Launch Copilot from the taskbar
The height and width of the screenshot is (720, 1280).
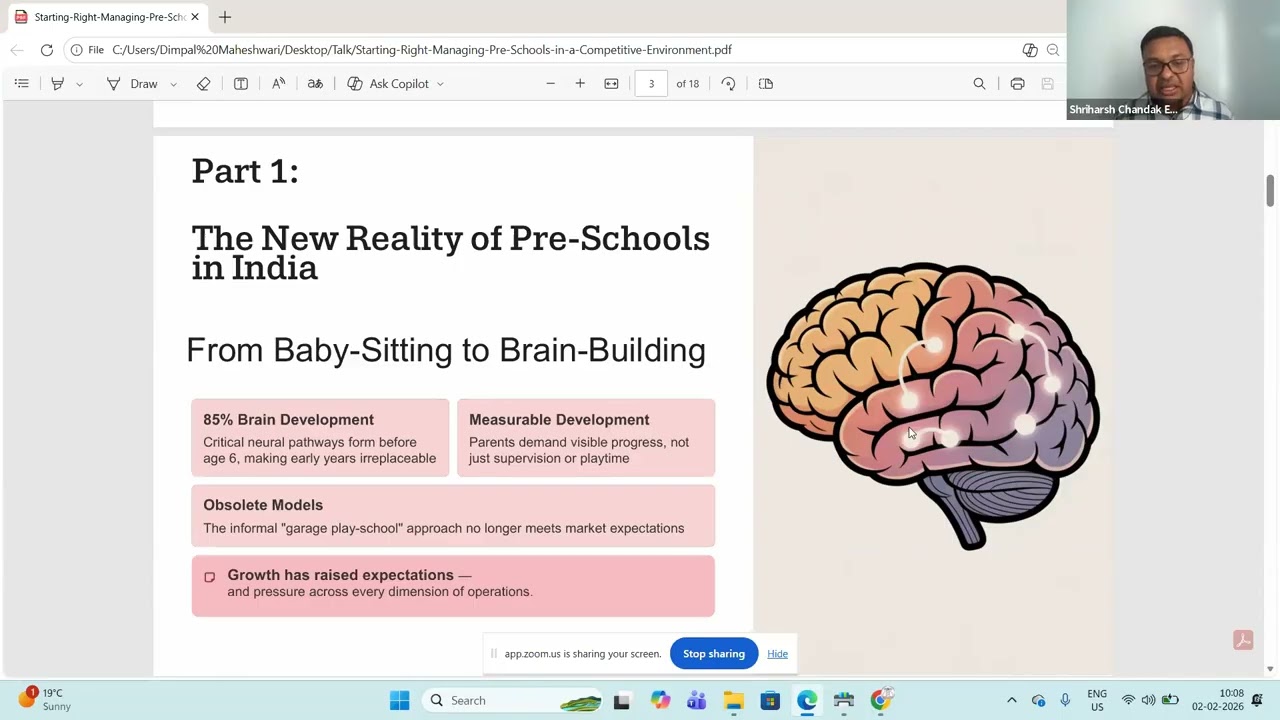point(659,701)
